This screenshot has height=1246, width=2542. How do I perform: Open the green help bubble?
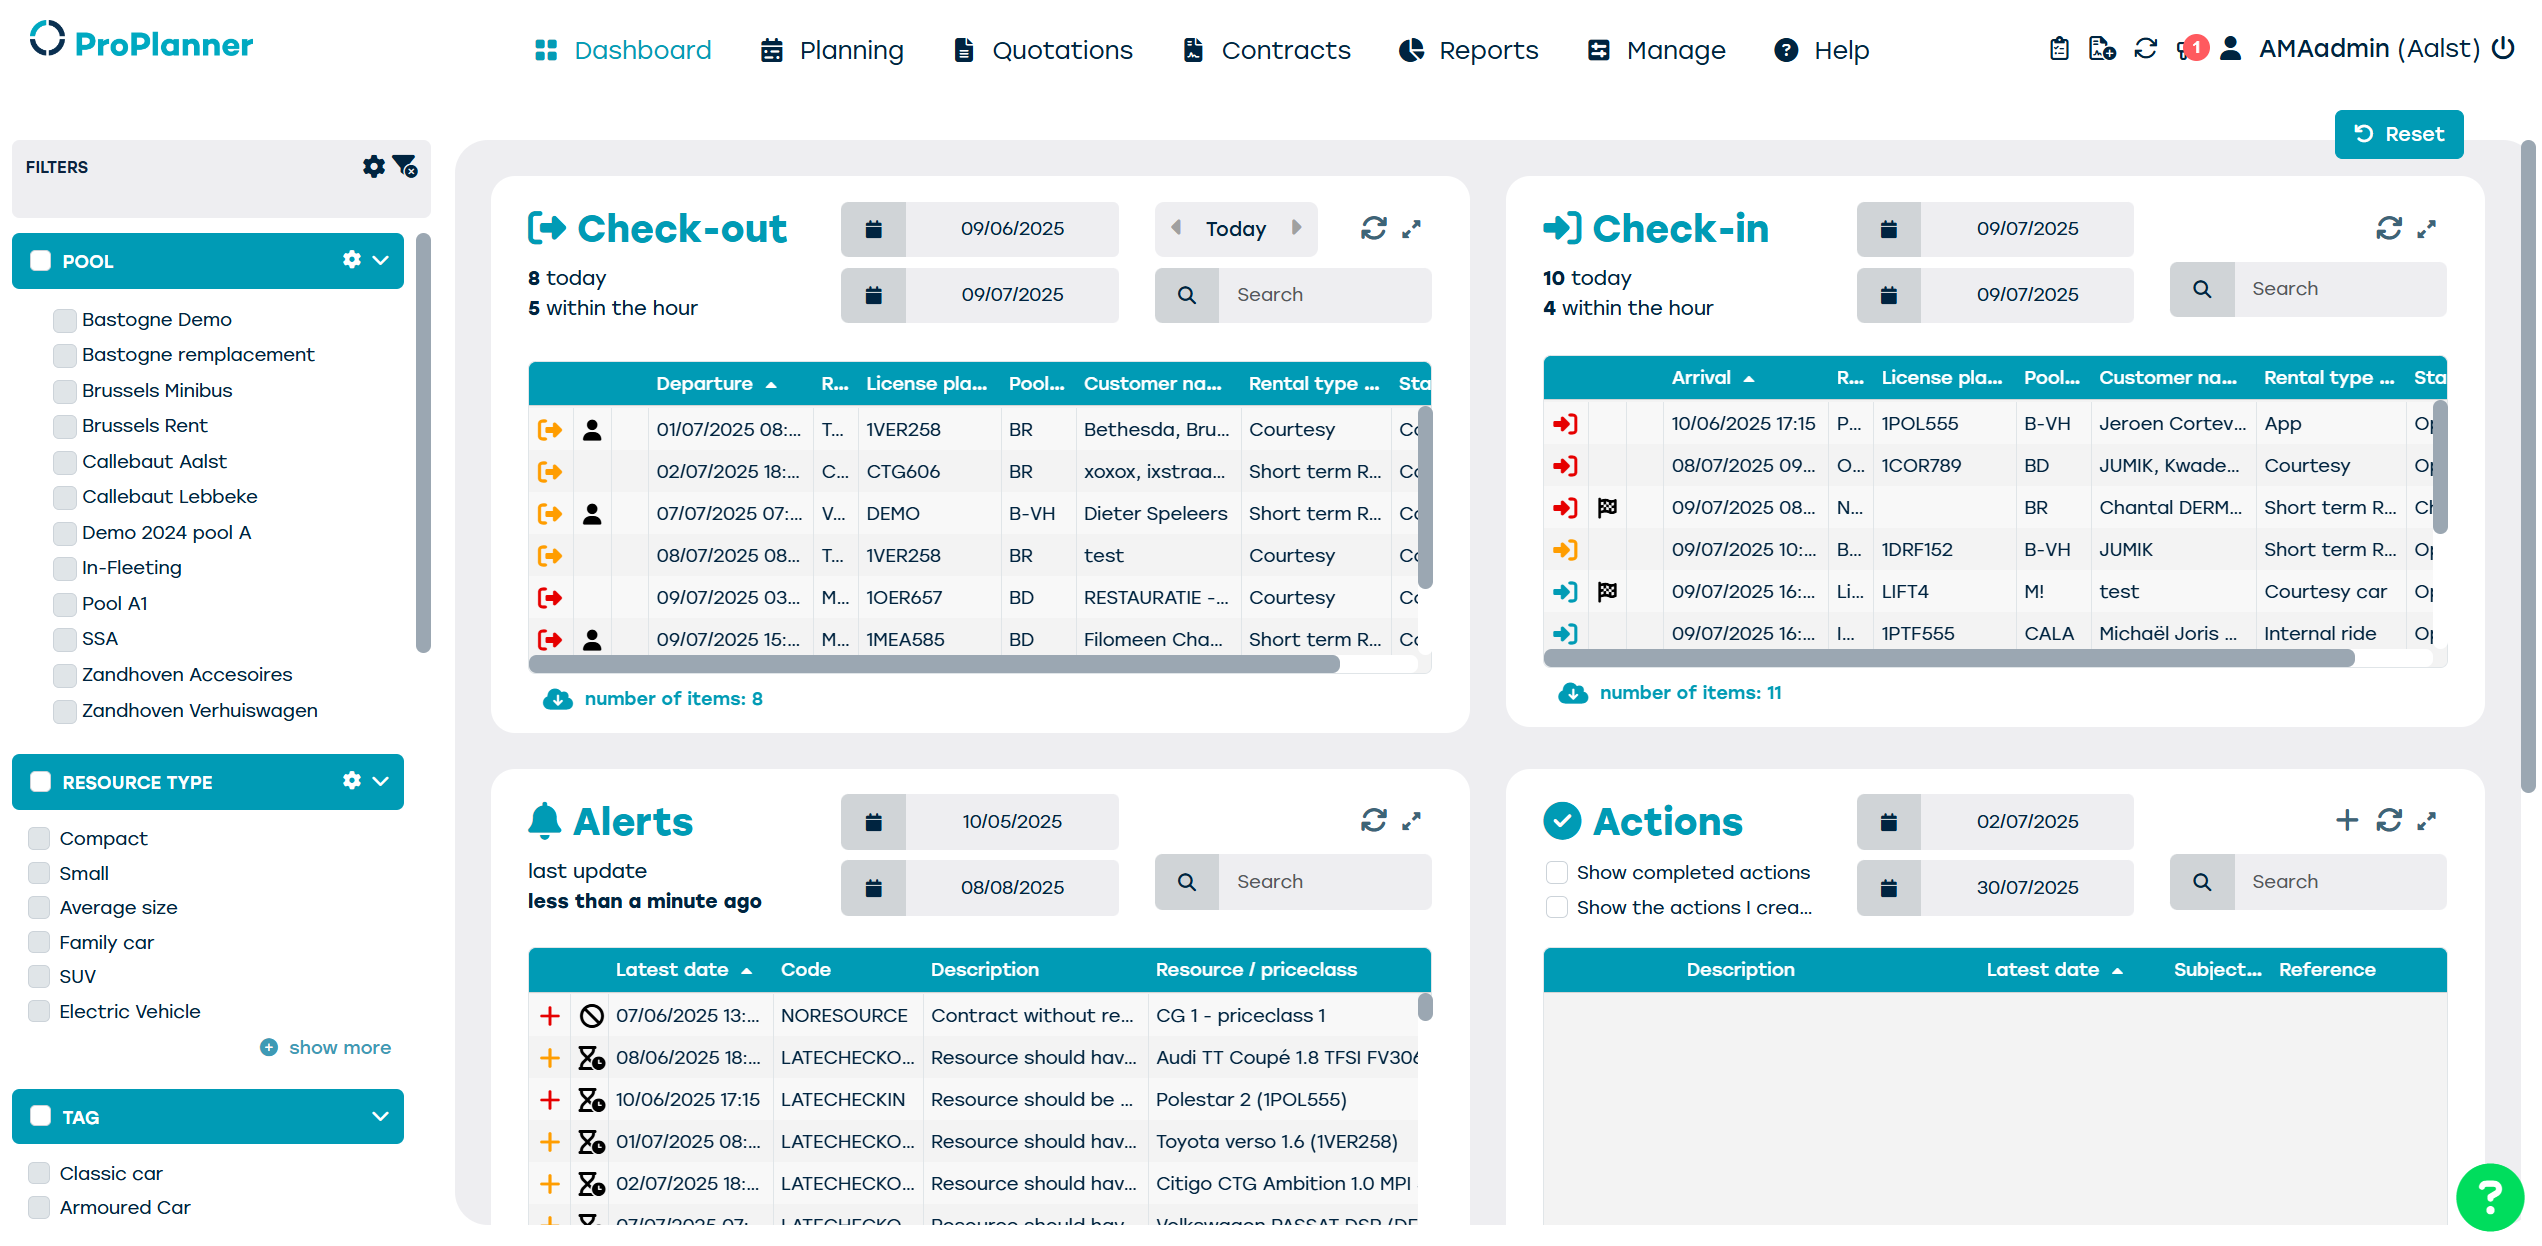click(2489, 1196)
